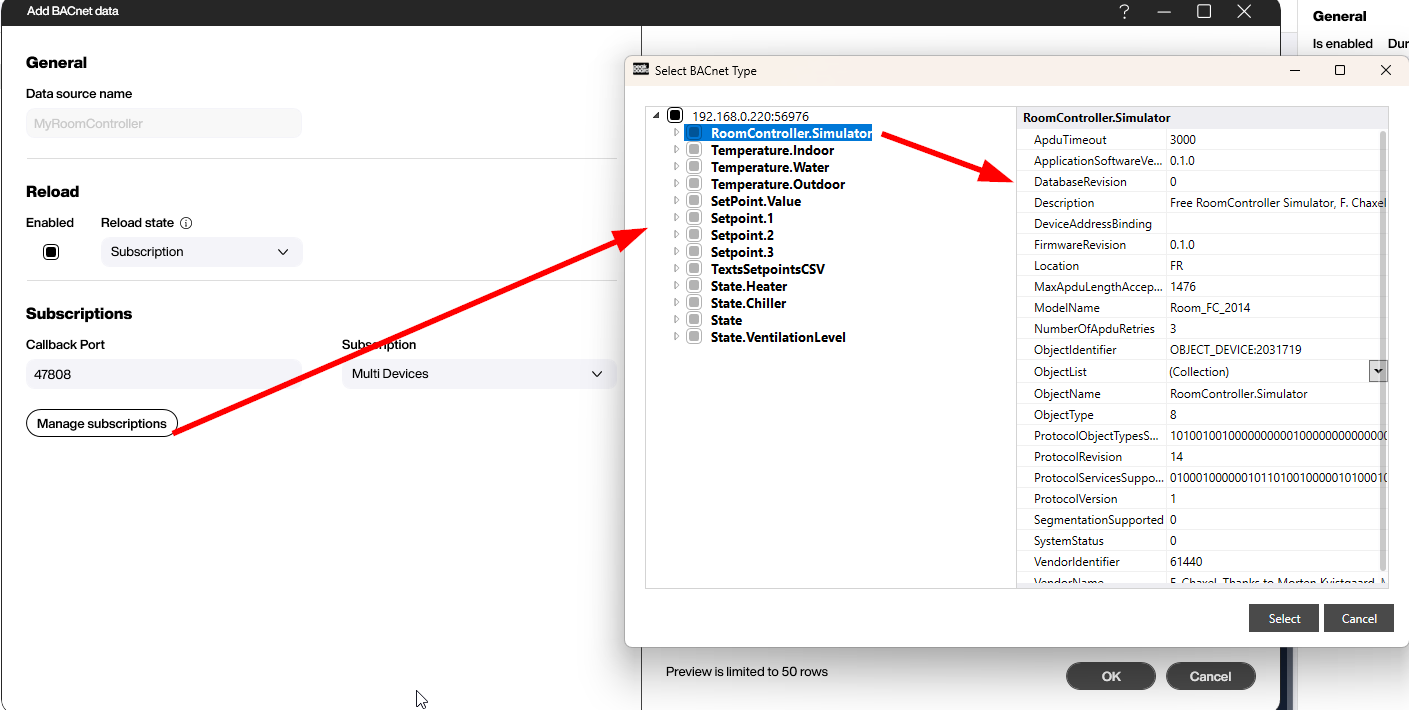The image size is (1409, 710).
Task: Expand the Temperature.Indoor node
Action: tap(675, 150)
